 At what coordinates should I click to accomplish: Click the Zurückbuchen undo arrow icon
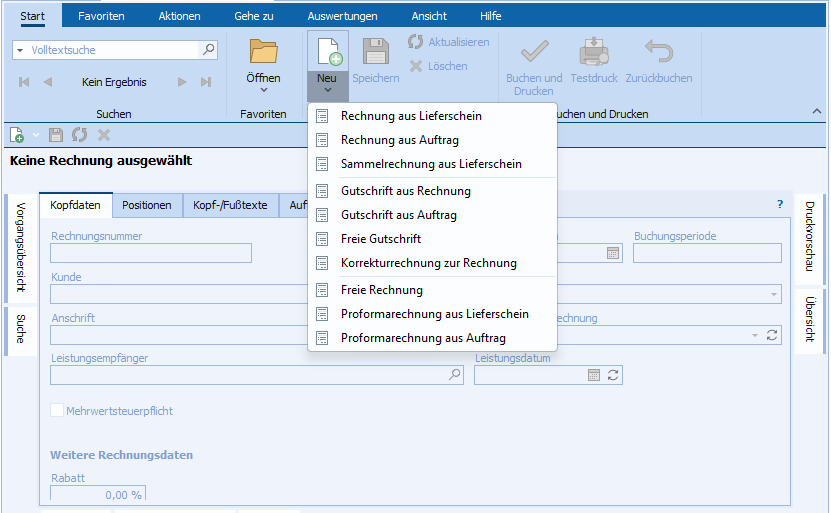tap(658, 51)
